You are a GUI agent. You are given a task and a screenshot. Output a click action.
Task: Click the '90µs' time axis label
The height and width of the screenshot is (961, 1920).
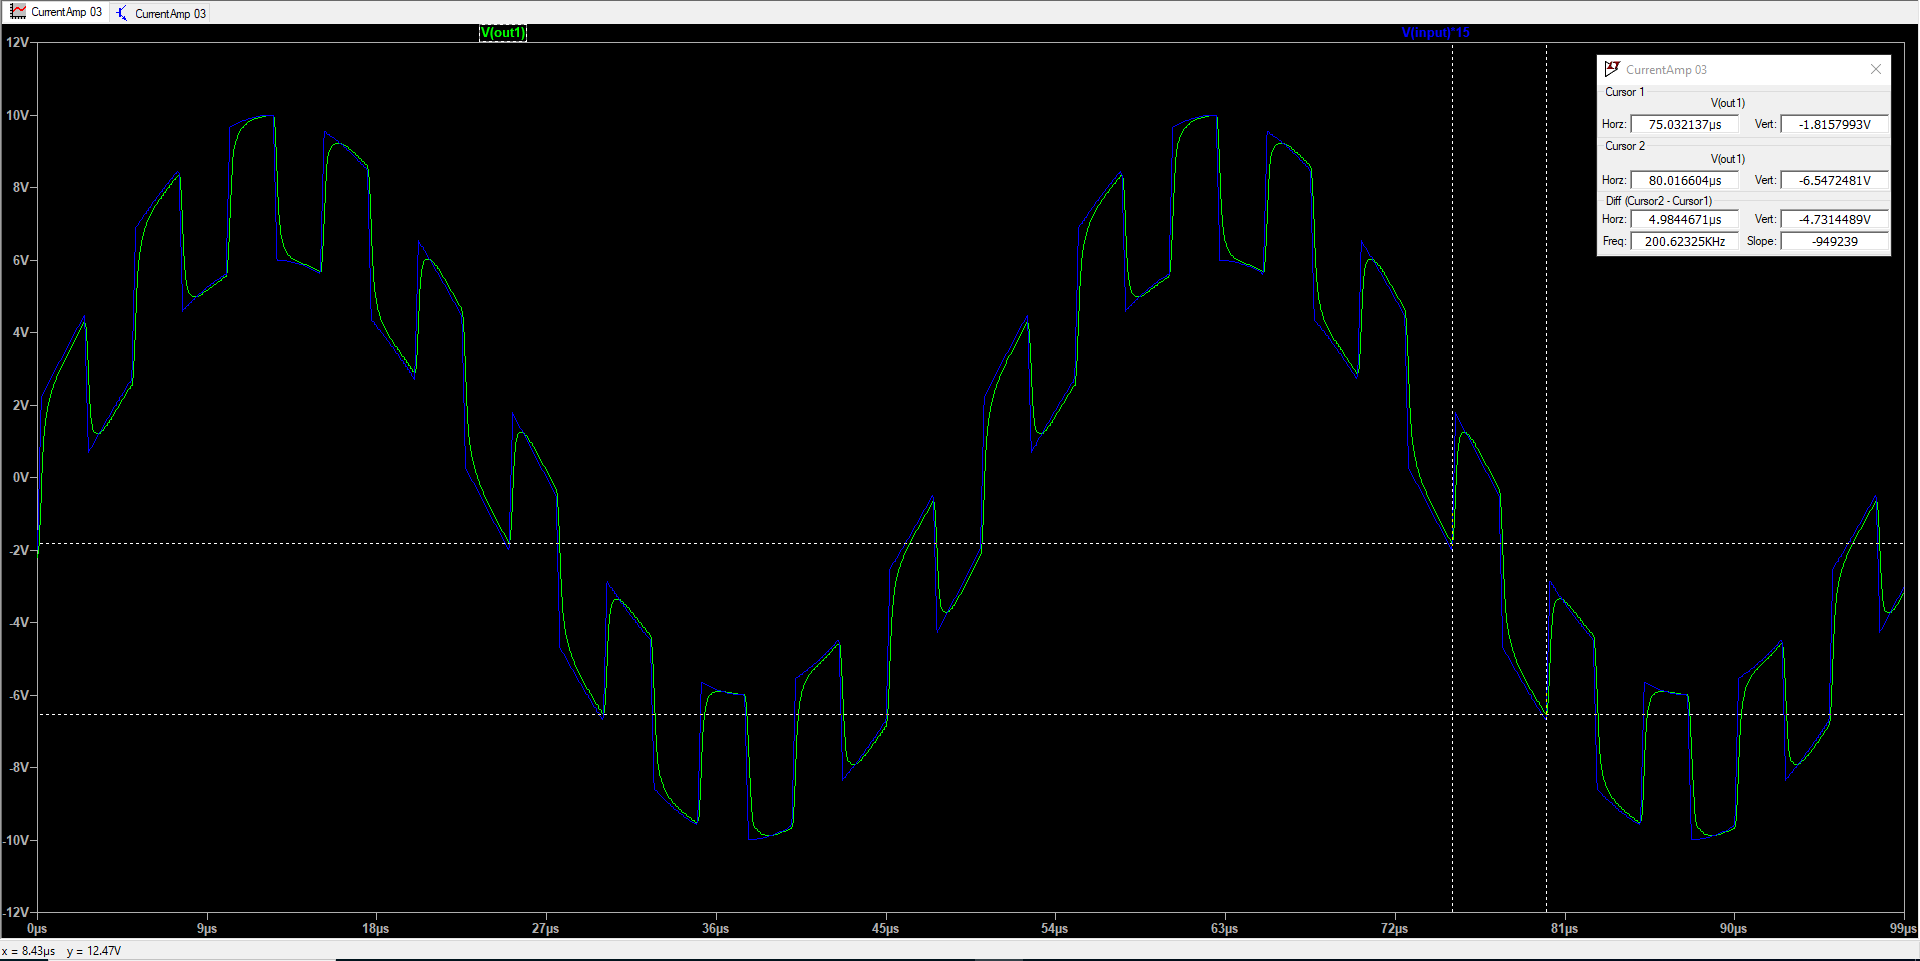point(1734,929)
